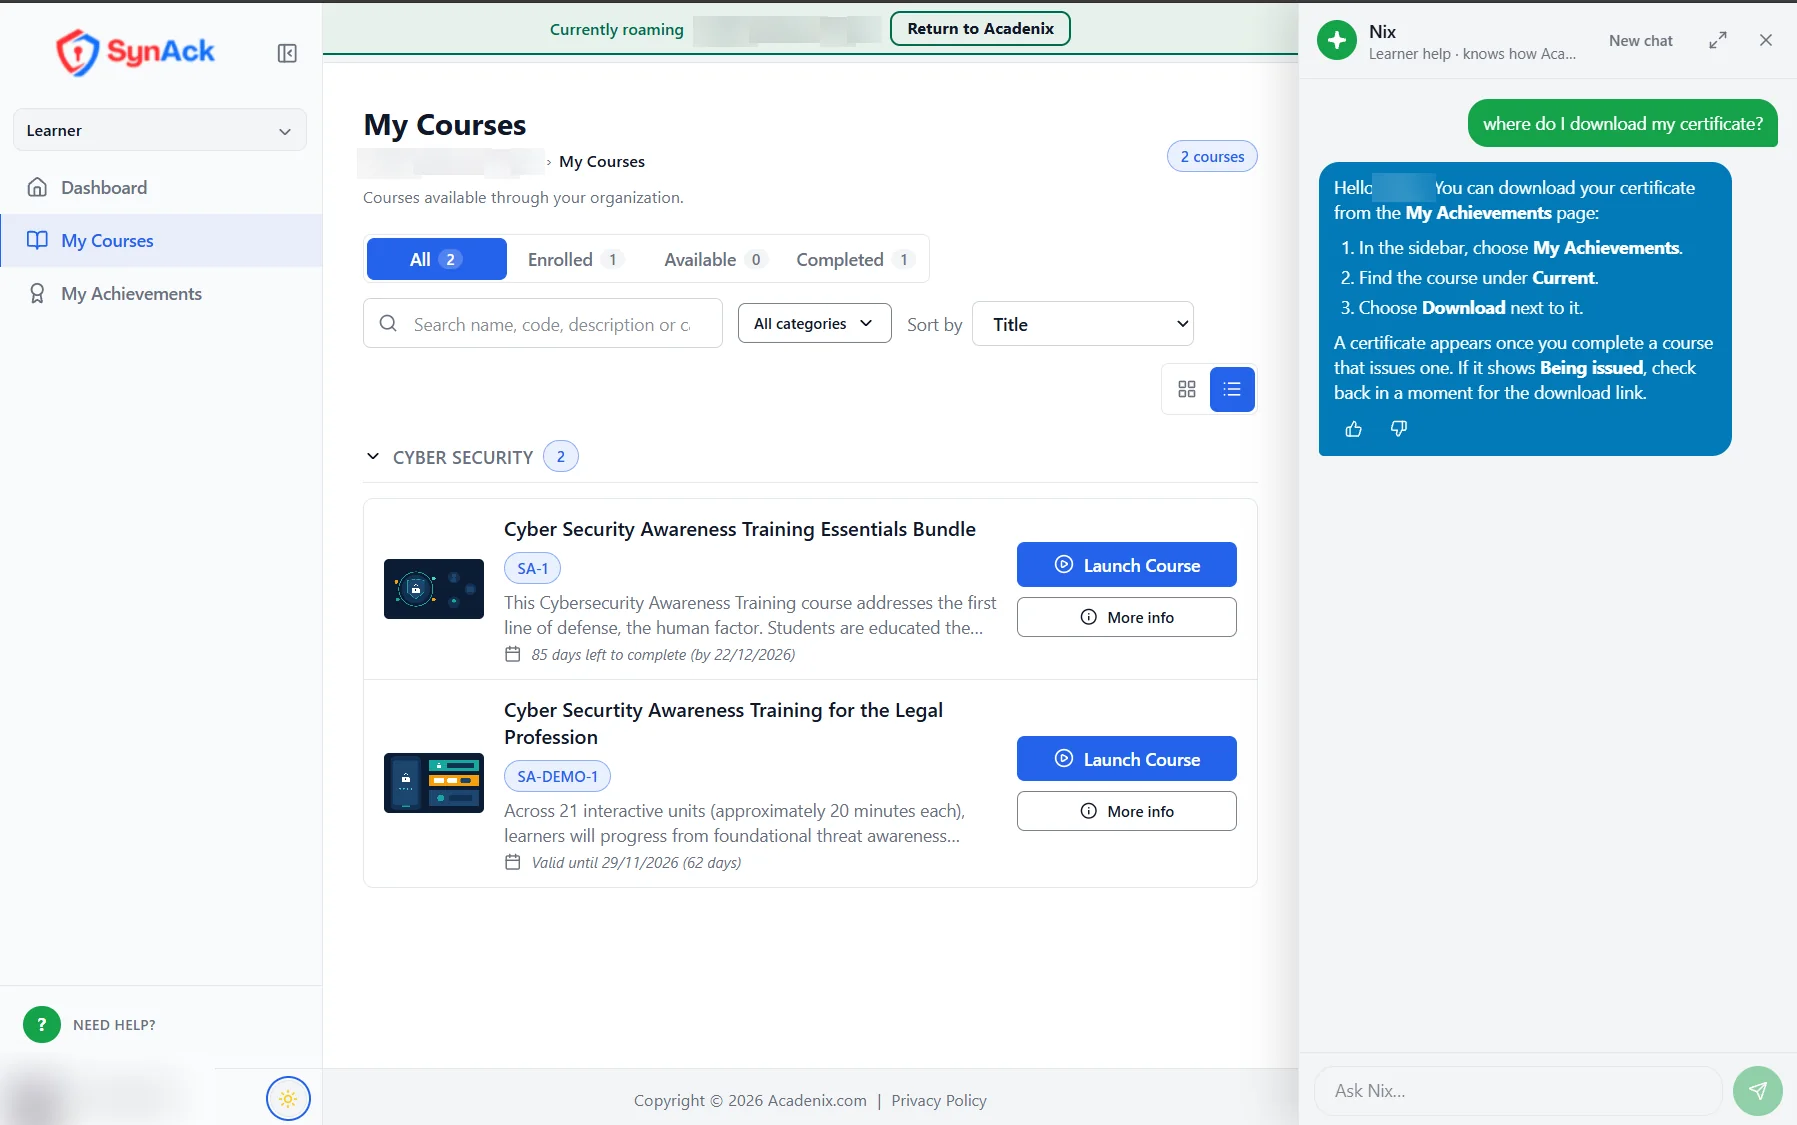Image resolution: width=1797 pixels, height=1125 pixels.
Task: Expand the Nix chat panel
Action: (1718, 40)
